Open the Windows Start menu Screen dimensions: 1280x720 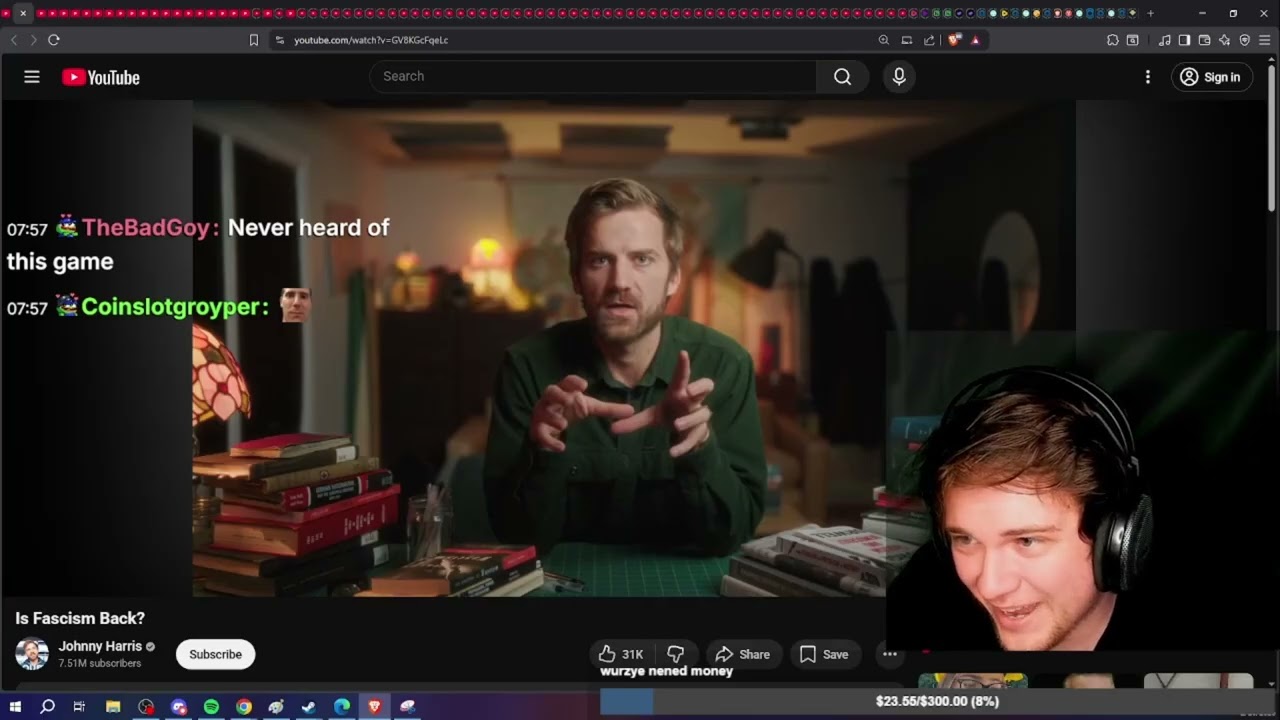click(15, 706)
